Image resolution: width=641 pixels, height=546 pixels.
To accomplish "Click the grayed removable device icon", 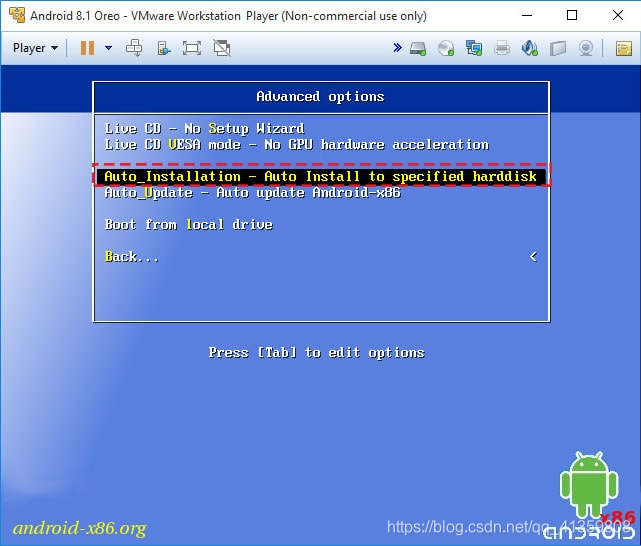I will pos(558,48).
